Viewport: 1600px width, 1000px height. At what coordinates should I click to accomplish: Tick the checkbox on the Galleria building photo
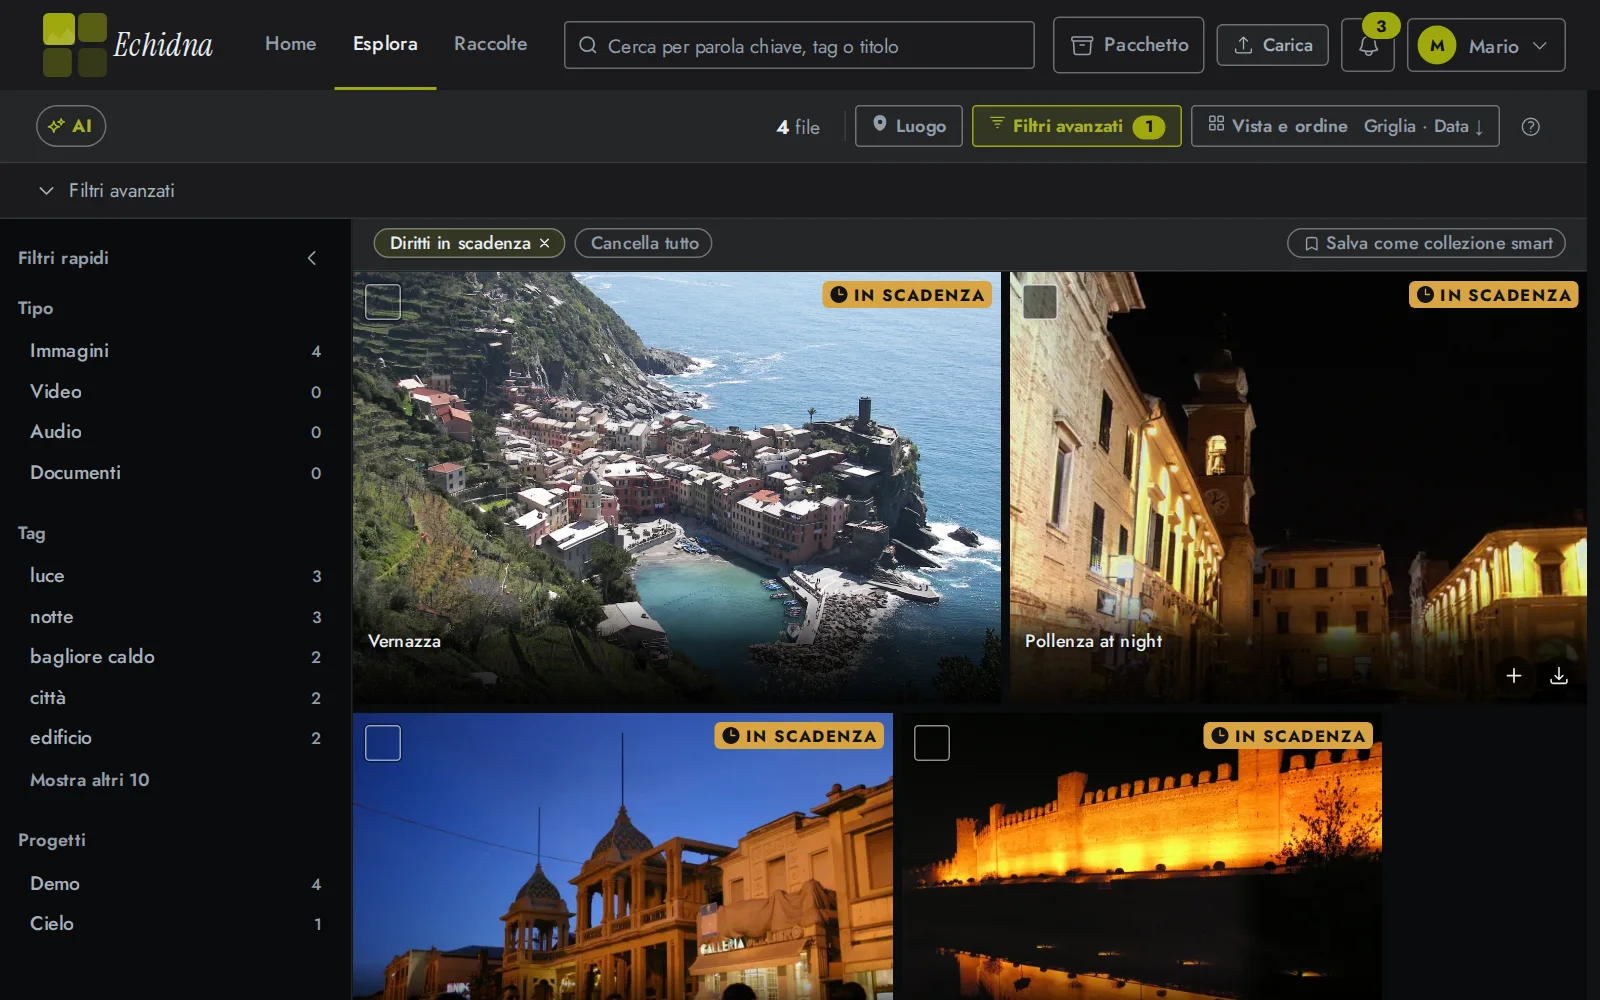point(383,743)
